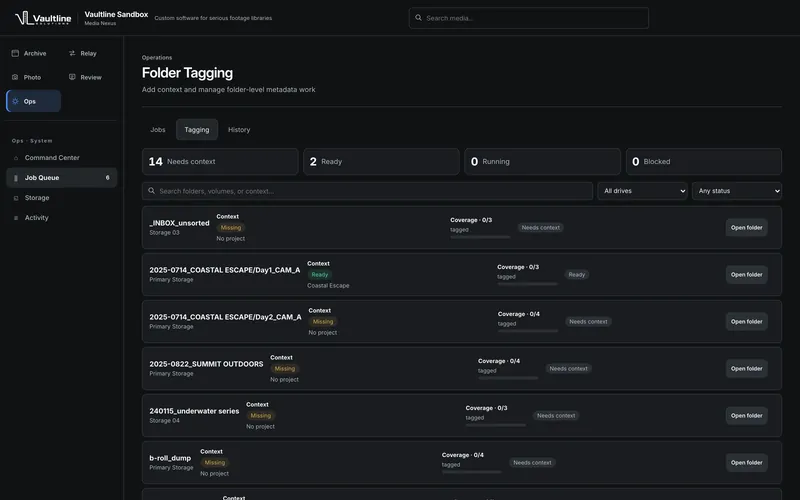
Task: Open folder for 240115_underwater series
Action: [x=746, y=415]
